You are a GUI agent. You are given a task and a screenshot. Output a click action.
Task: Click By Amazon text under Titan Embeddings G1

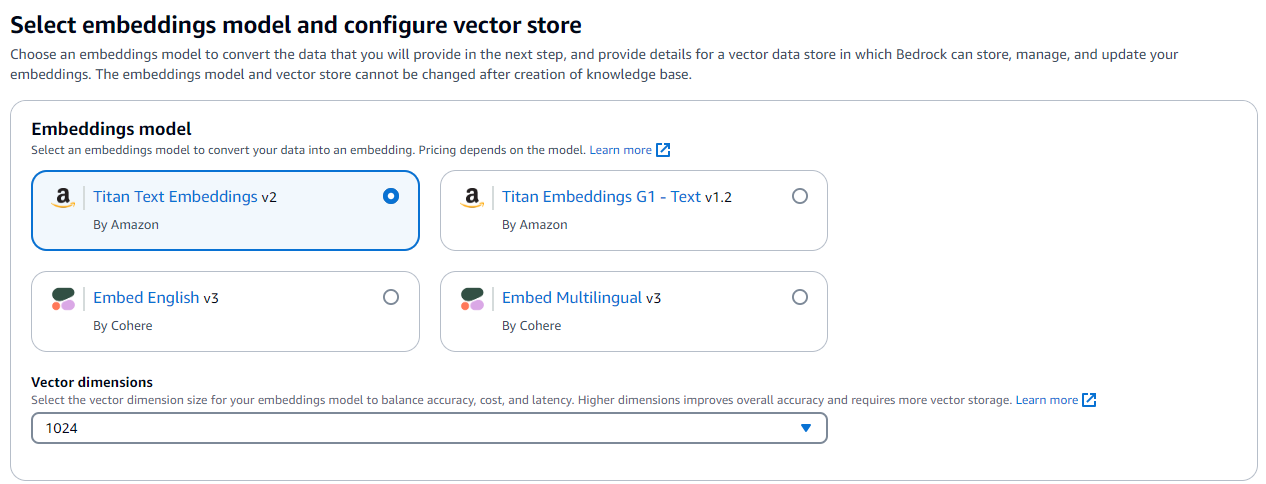click(534, 225)
